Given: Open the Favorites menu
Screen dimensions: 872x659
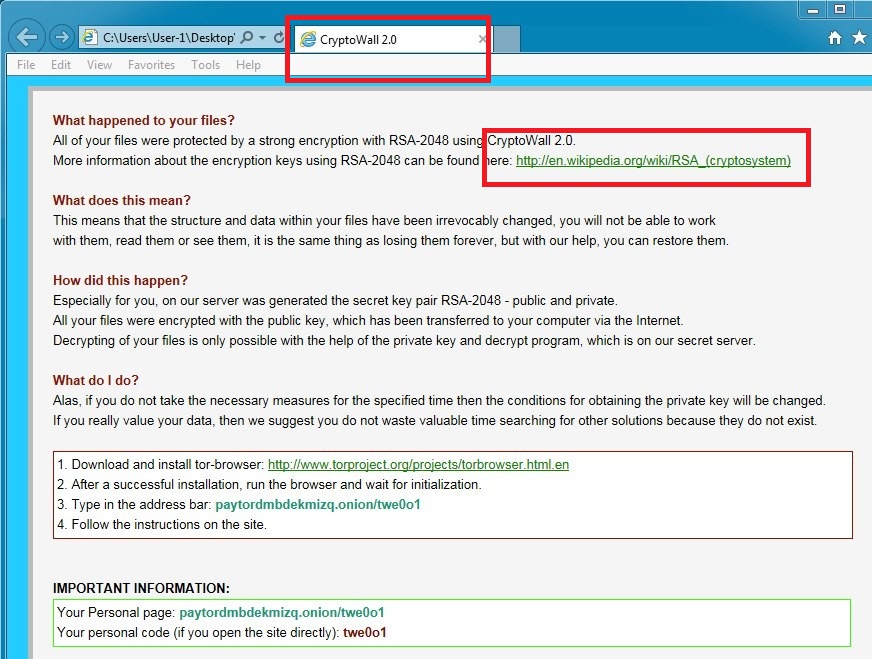Looking at the screenshot, I should click(151, 65).
